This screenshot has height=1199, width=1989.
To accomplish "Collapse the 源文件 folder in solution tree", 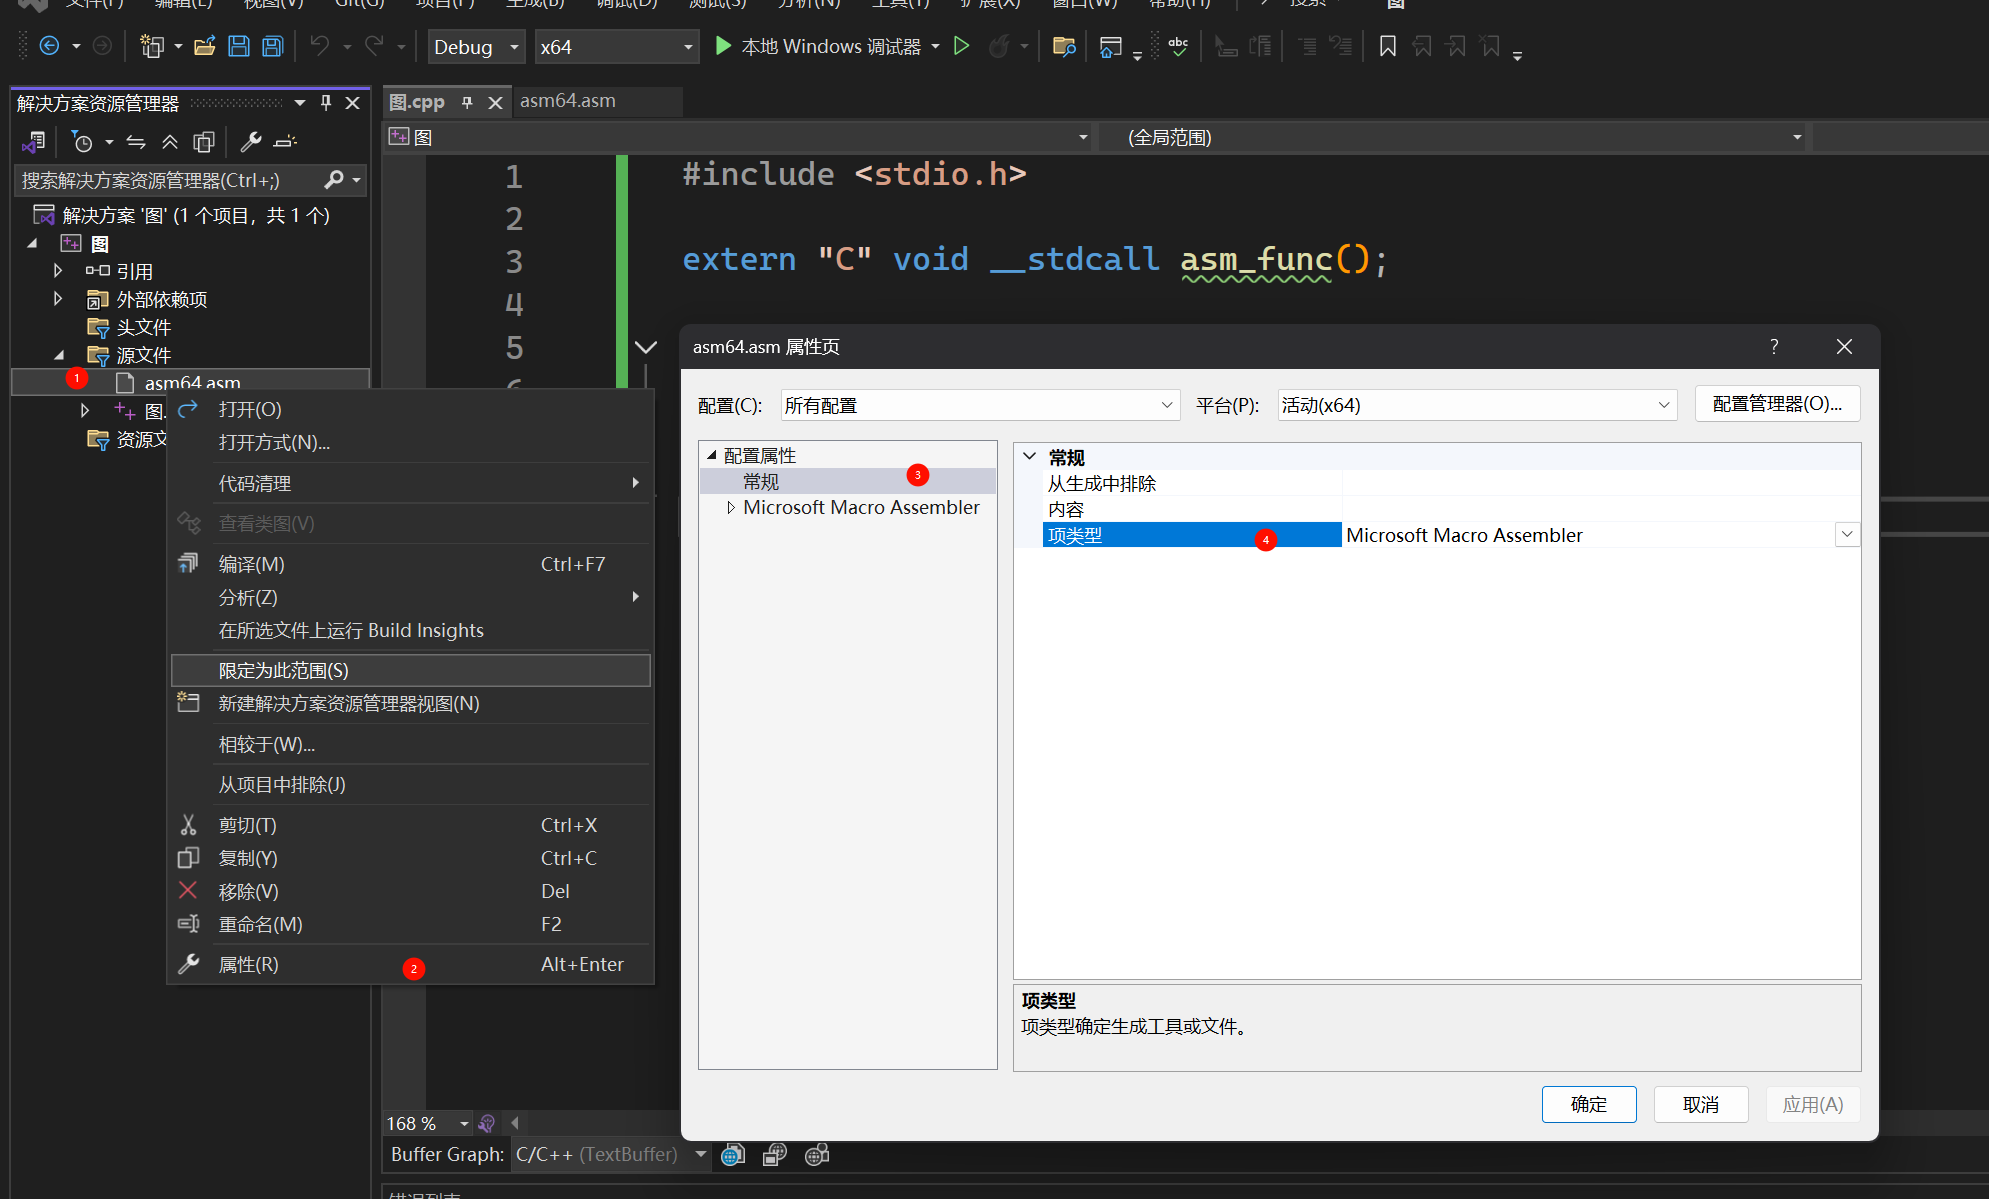I will [x=59, y=355].
